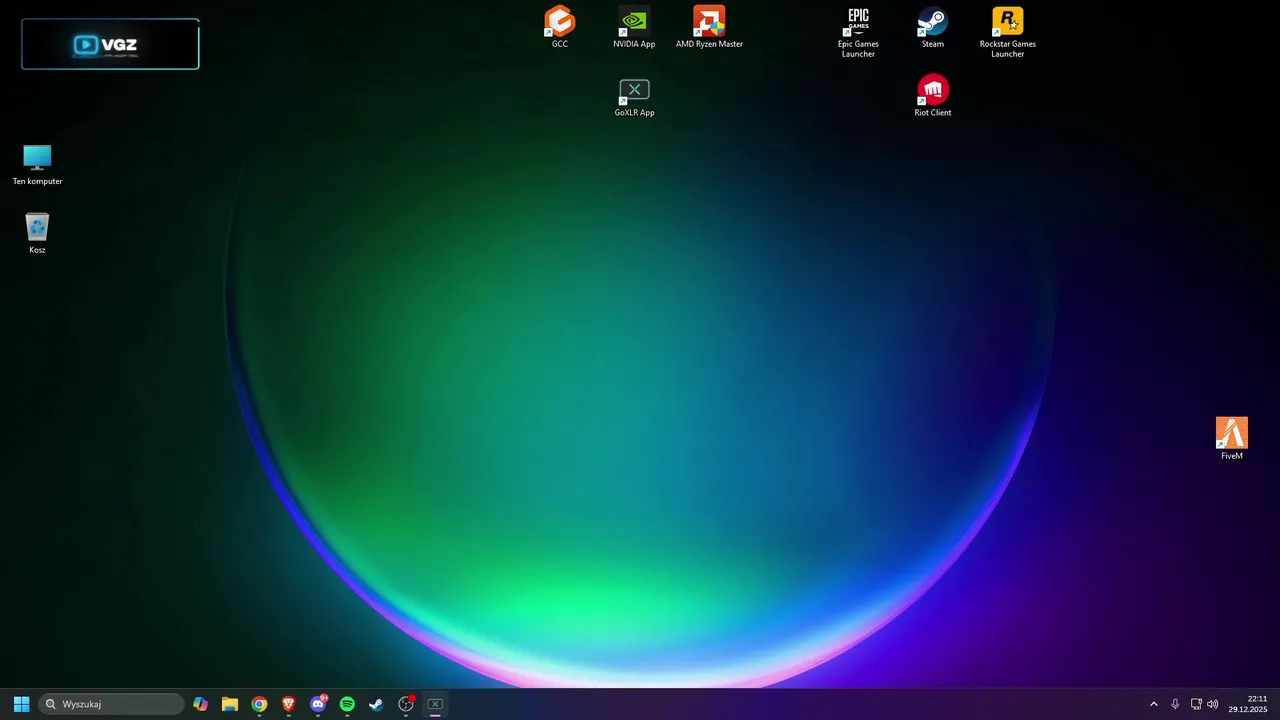Select the Ten komputer desktop icon
Screen dimensions: 1280x720
point(37,165)
